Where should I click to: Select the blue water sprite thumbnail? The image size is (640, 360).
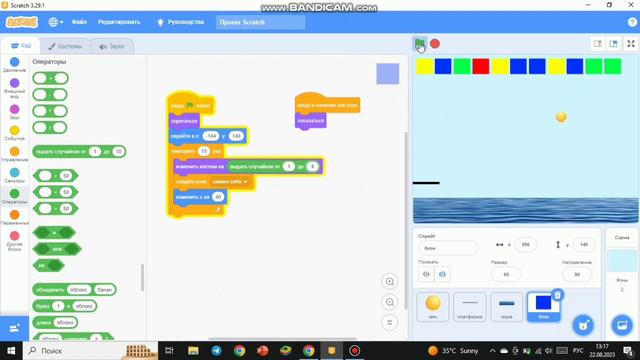pyautogui.click(x=507, y=307)
